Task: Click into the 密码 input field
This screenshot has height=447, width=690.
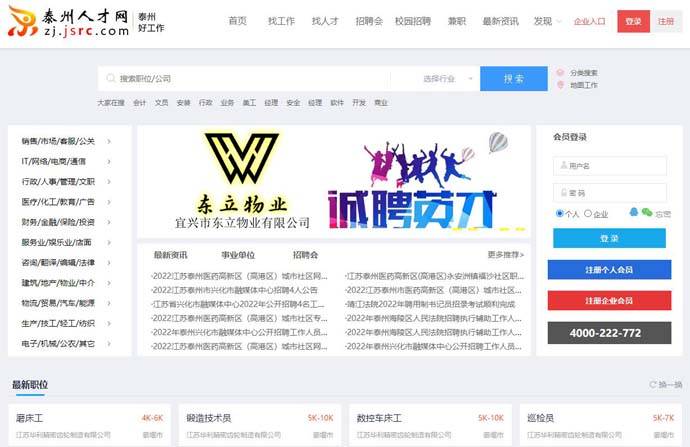Action: coord(610,193)
